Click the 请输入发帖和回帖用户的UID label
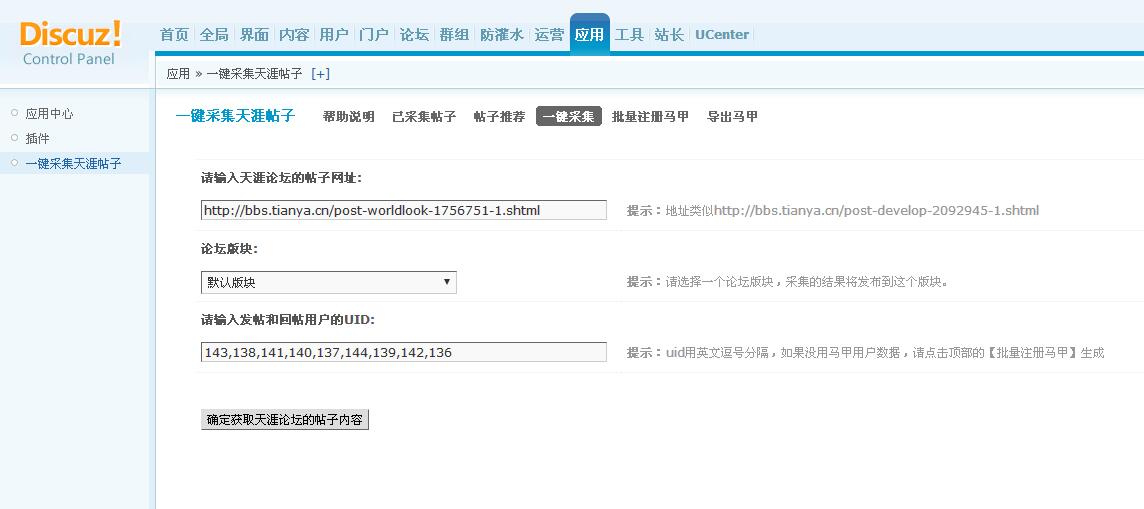Screen dimensions: 1144x509 click(287, 319)
